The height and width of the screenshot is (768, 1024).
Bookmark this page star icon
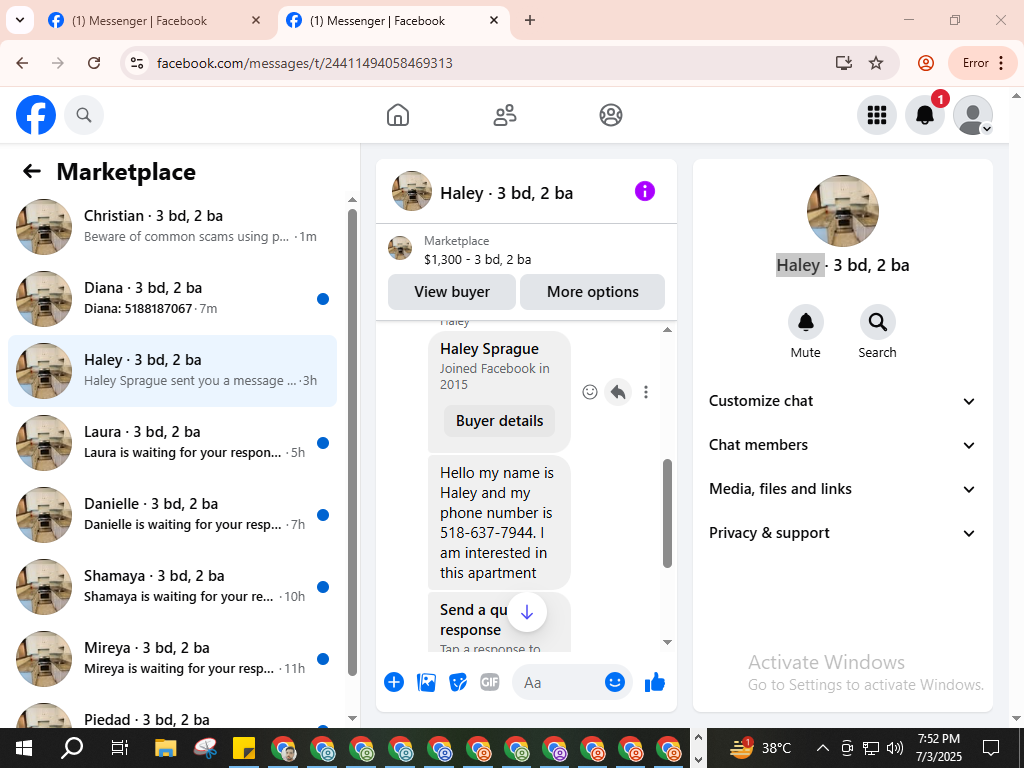[876, 63]
